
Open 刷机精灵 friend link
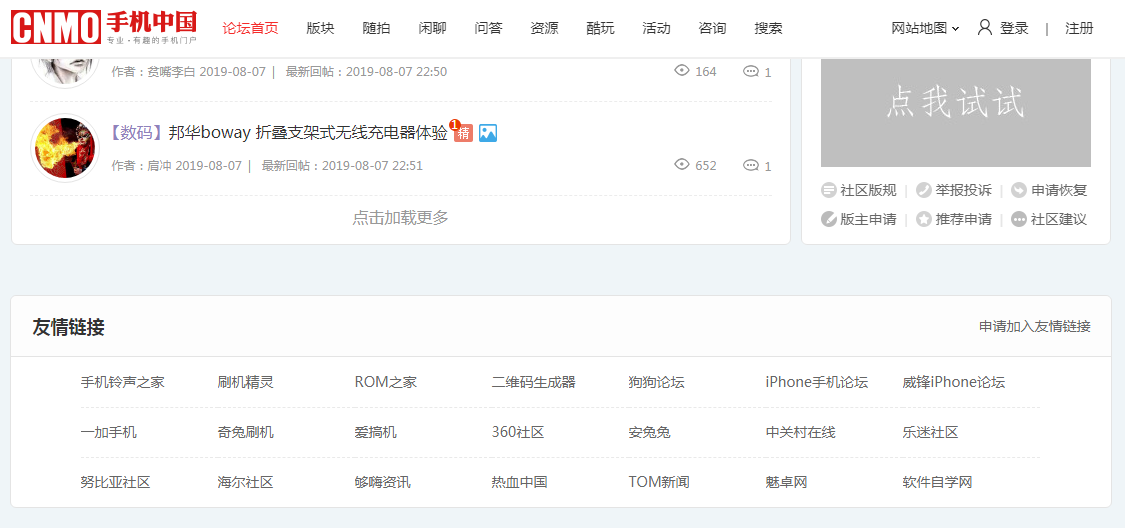coord(245,382)
